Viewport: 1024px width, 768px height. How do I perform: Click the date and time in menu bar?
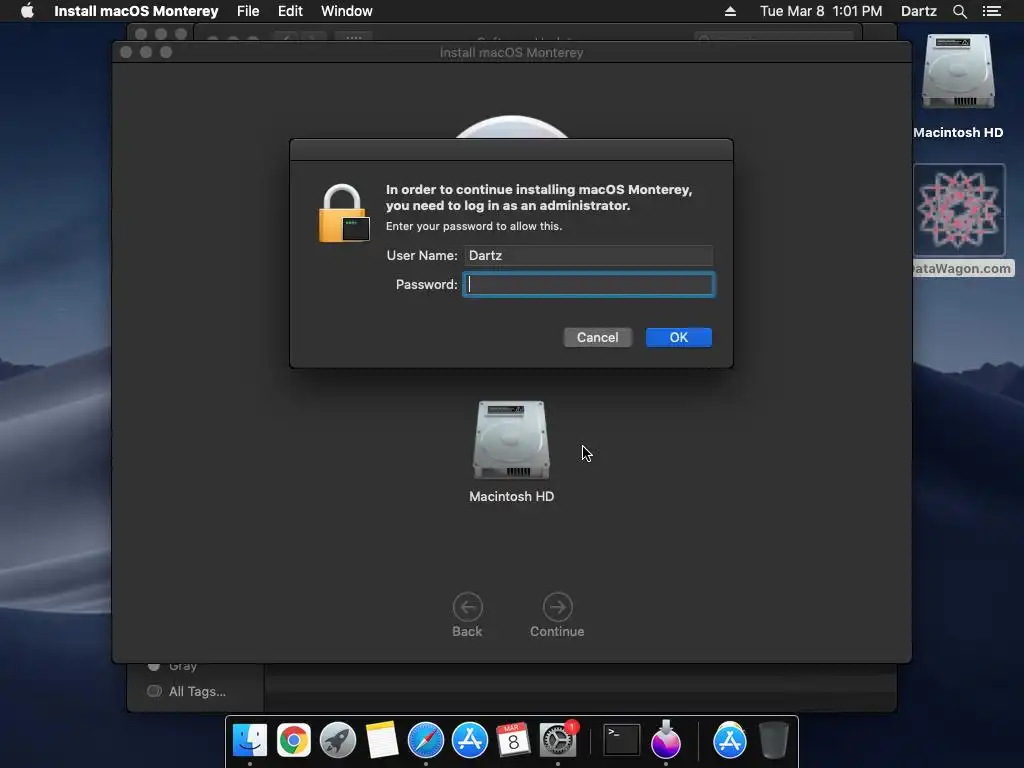tap(821, 11)
